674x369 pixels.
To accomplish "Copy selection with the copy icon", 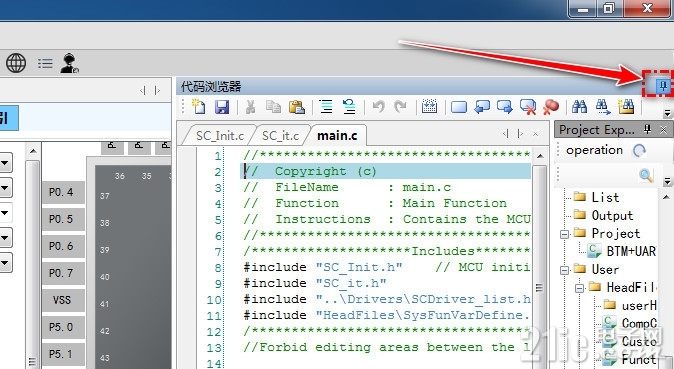I will pos(273,107).
